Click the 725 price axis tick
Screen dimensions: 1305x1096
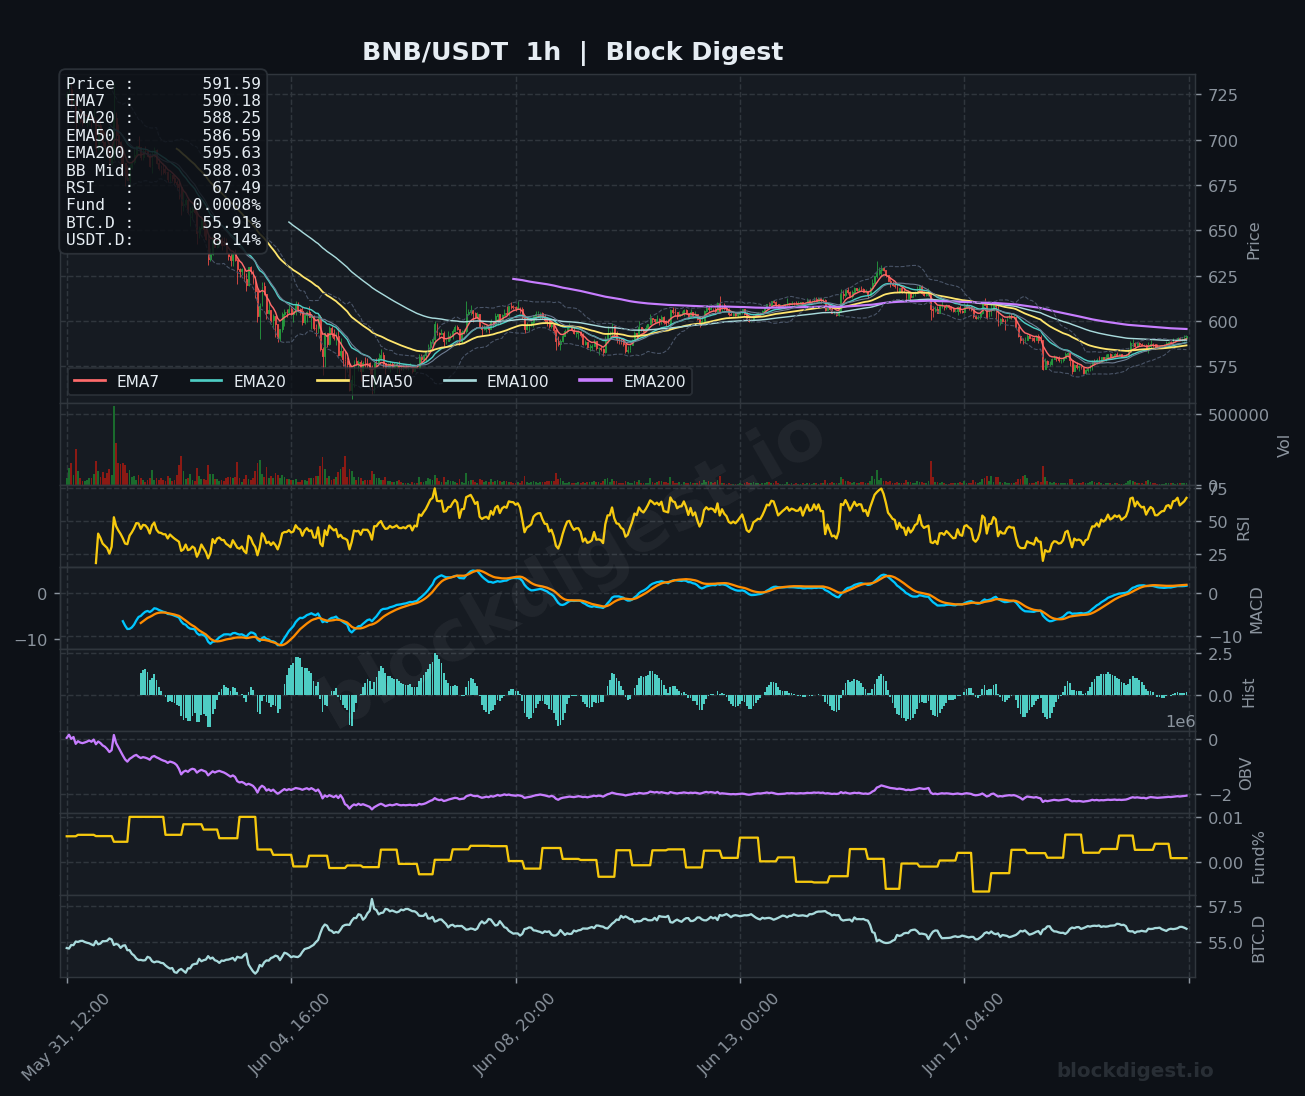tap(1223, 96)
